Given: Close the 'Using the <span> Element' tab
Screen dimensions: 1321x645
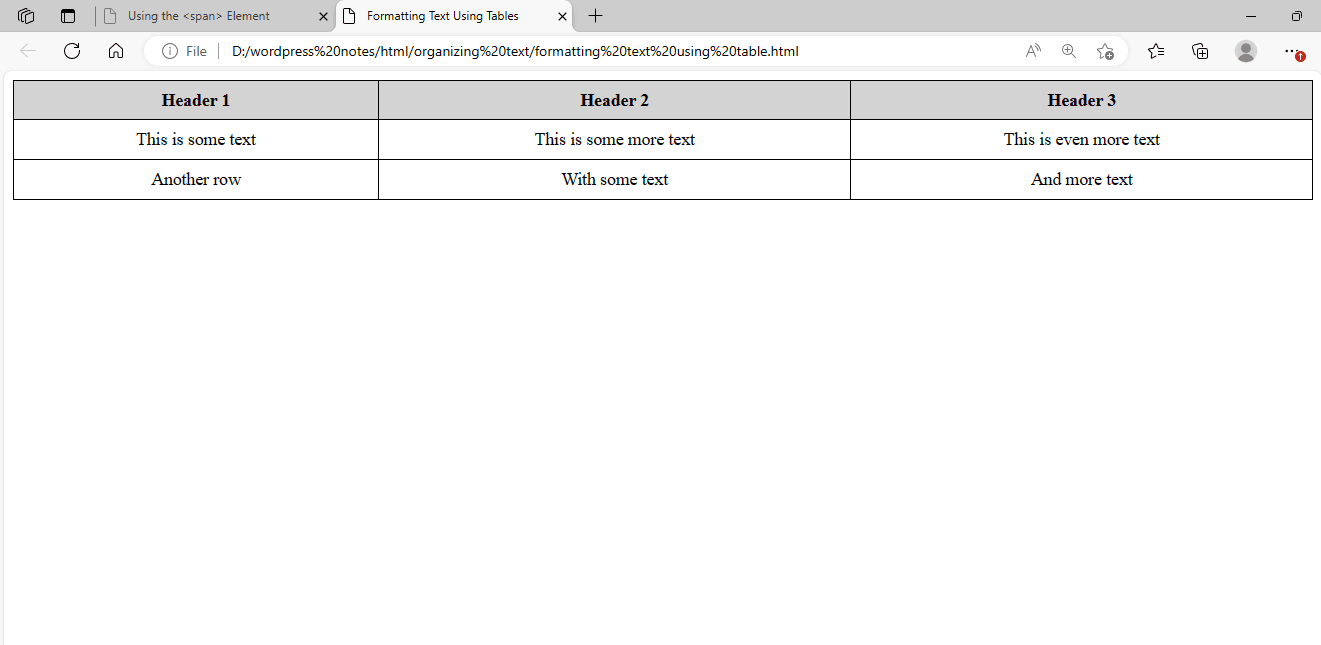Looking at the screenshot, I should click(323, 17).
